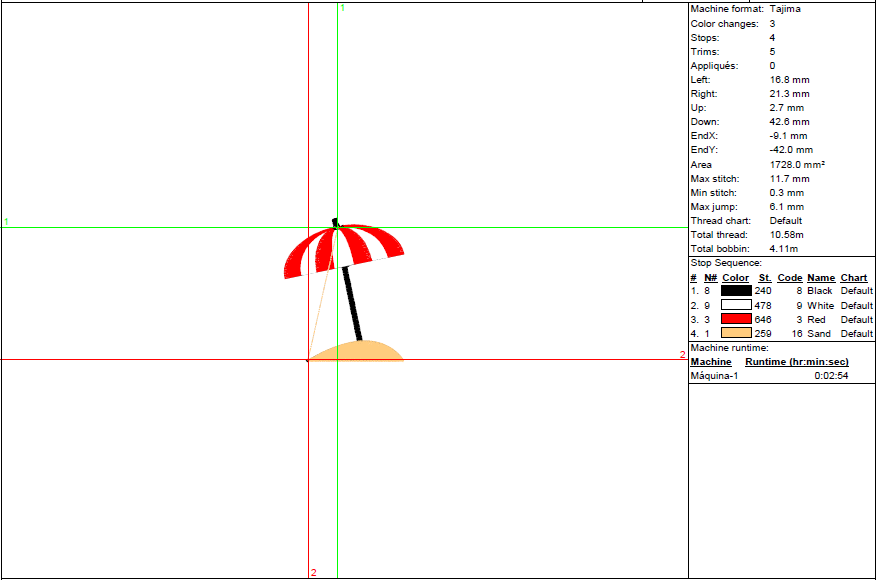Image resolution: width=876 pixels, height=580 pixels.
Task: Click the green '1' marker at top ruler
Action: pos(342,8)
